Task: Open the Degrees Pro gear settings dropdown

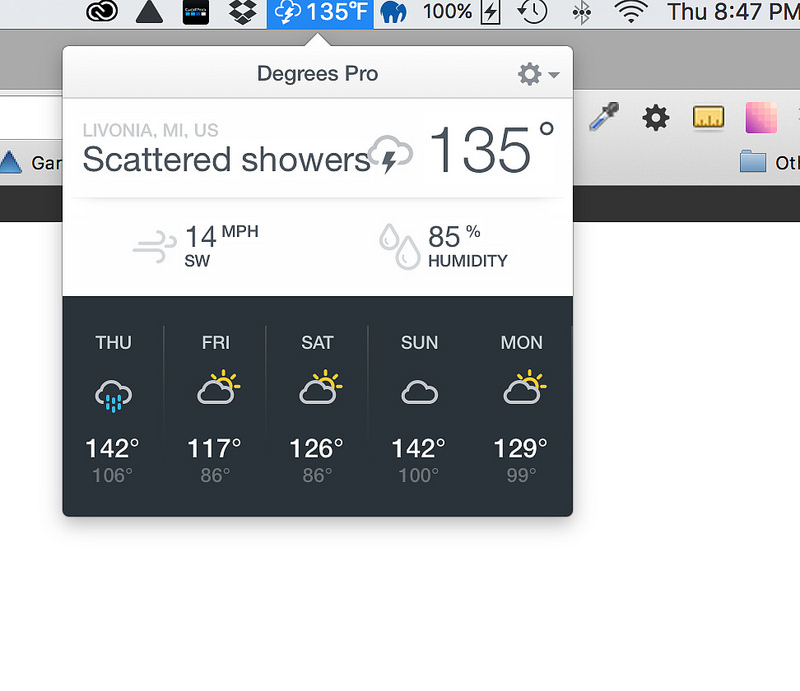Action: [x=538, y=74]
